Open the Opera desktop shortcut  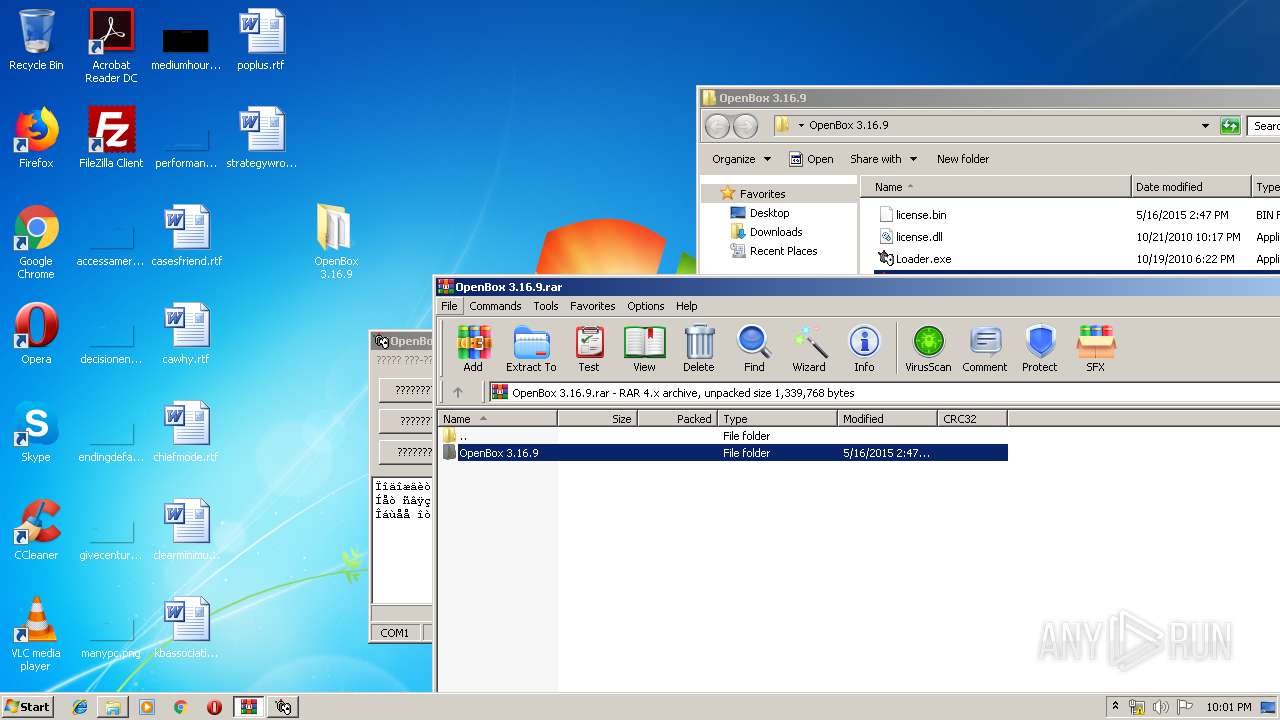(36, 334)
